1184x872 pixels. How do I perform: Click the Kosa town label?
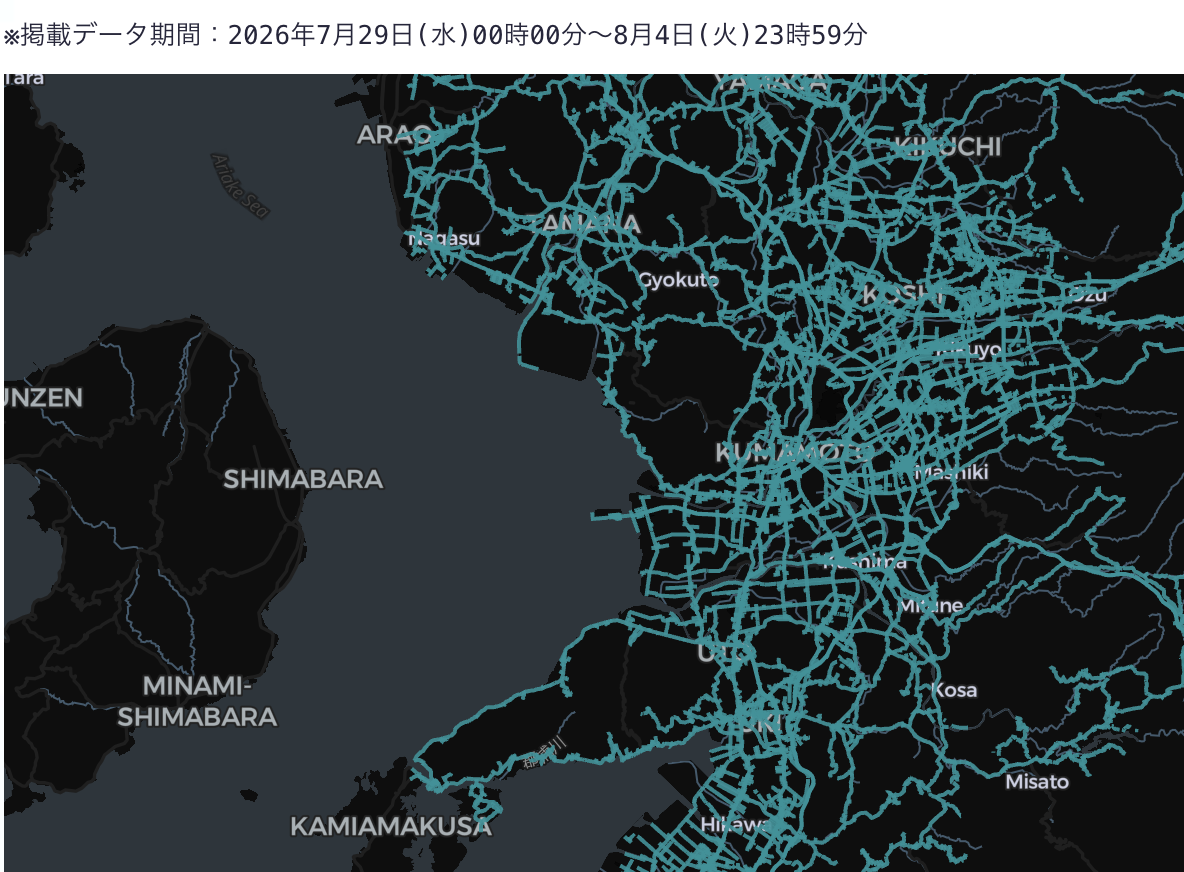[x=954, y=690]
